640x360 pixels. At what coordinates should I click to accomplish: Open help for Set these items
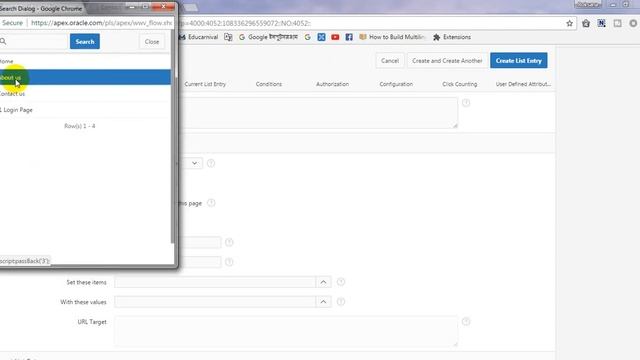tap(341, 282)
